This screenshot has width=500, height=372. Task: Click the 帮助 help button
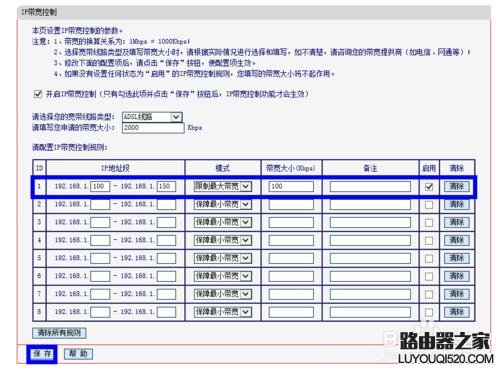tap(78, 354)
